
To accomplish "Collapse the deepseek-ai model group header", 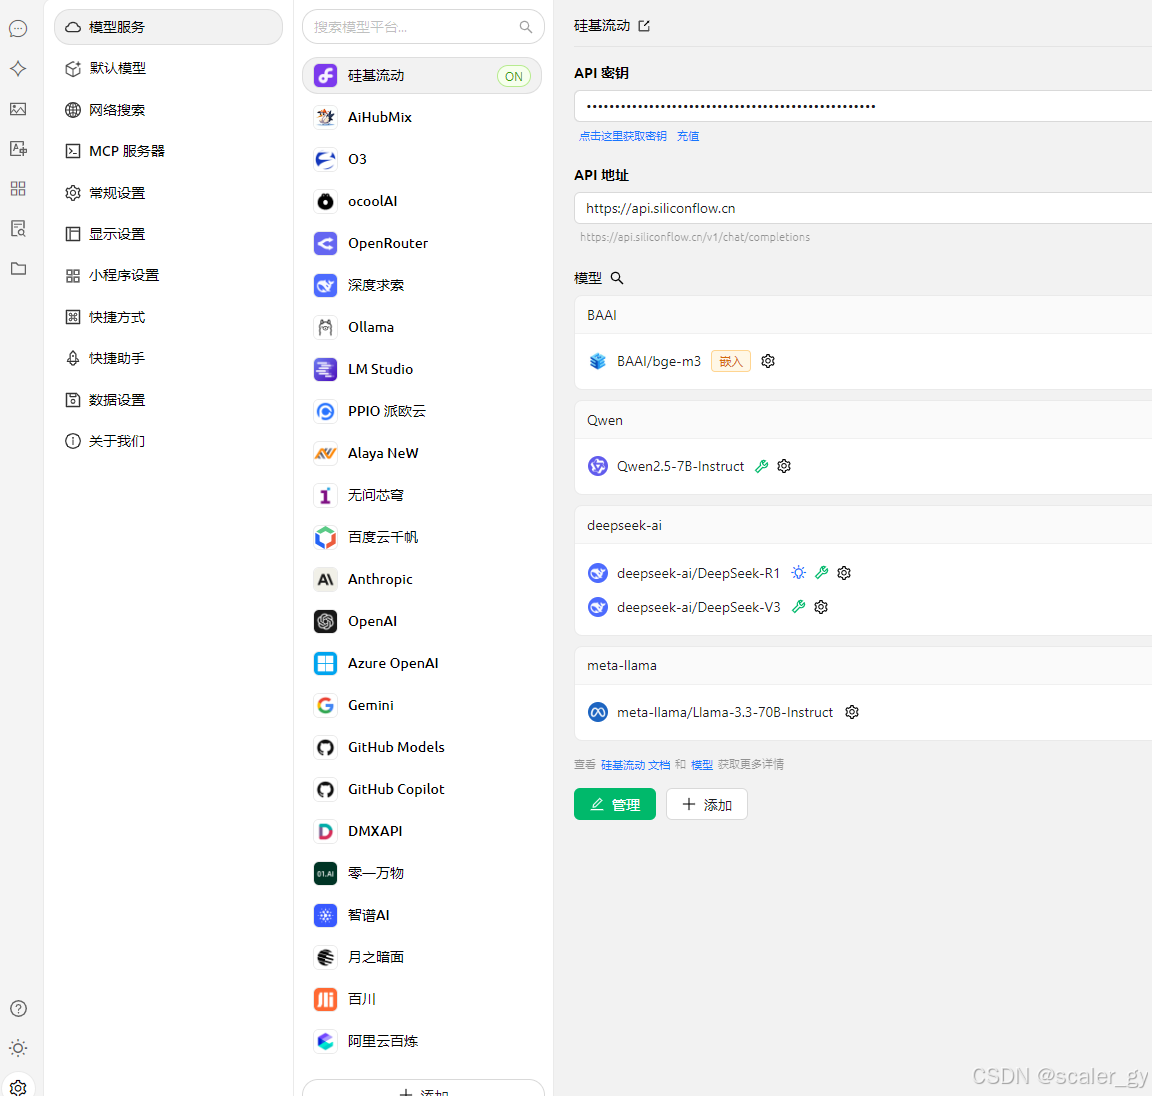I will 863,525.
